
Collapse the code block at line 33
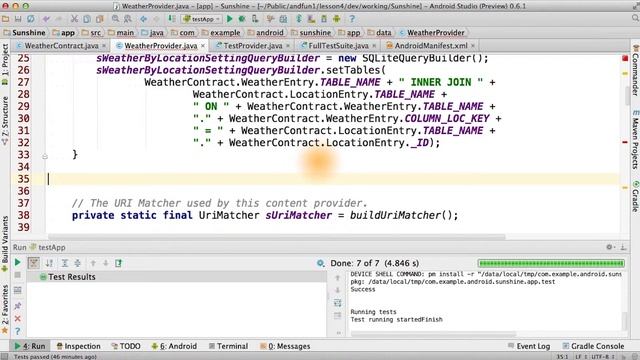pos(45,156)
